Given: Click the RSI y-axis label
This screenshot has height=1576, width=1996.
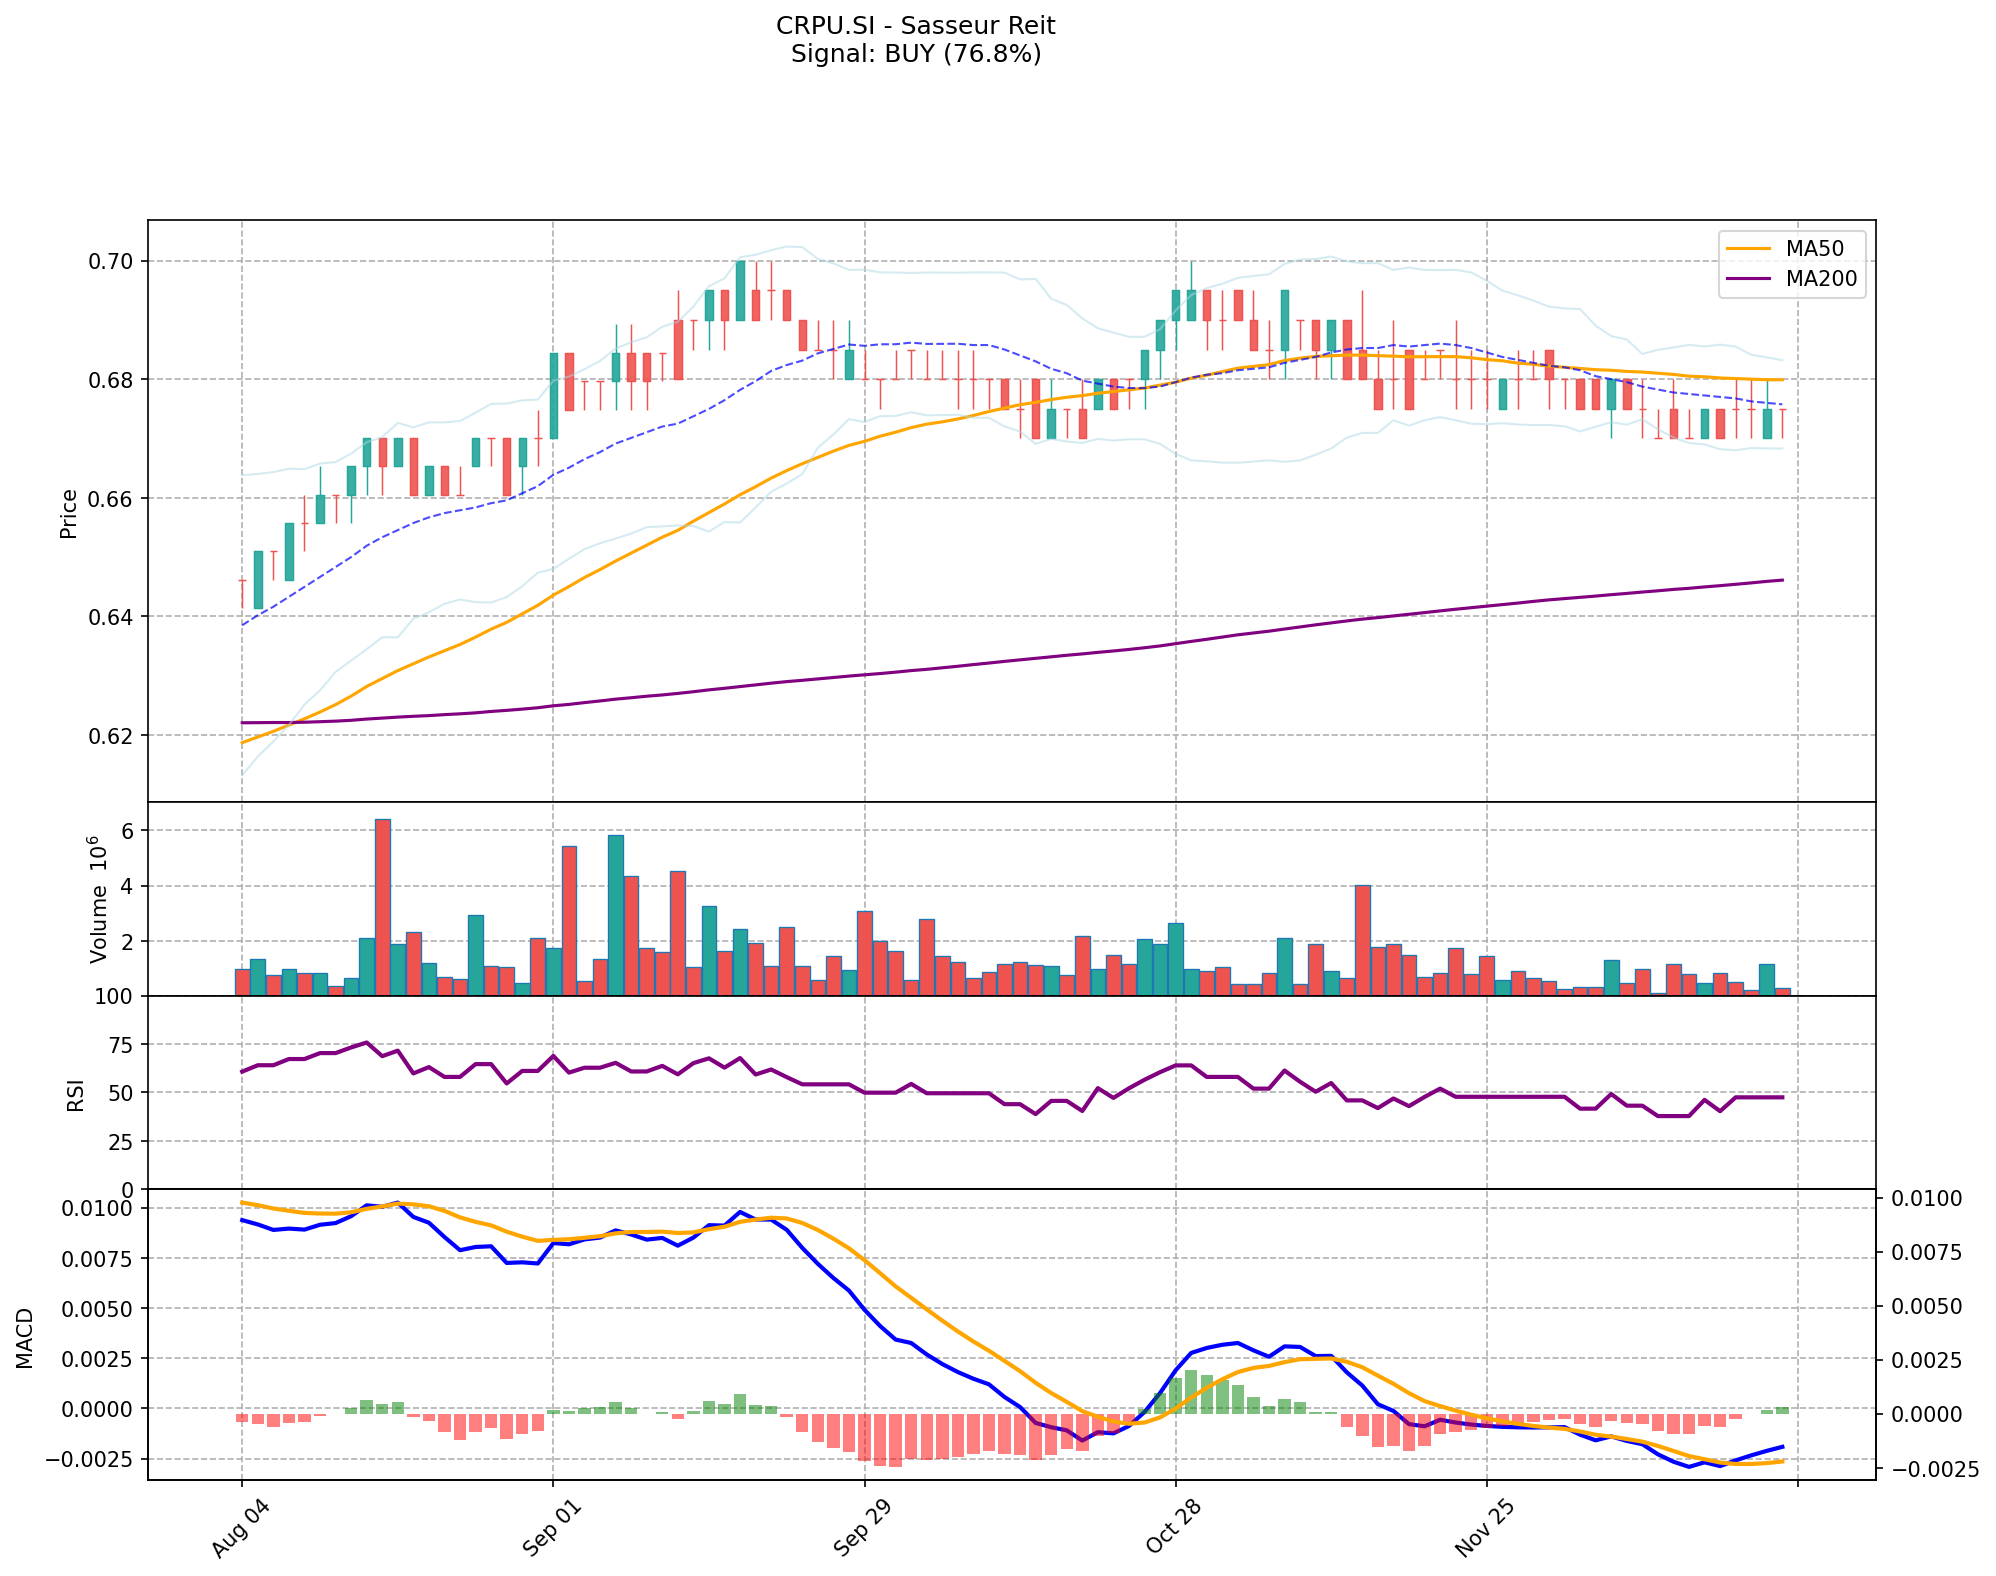Looking at the screenshot, I should point(76,1096).
